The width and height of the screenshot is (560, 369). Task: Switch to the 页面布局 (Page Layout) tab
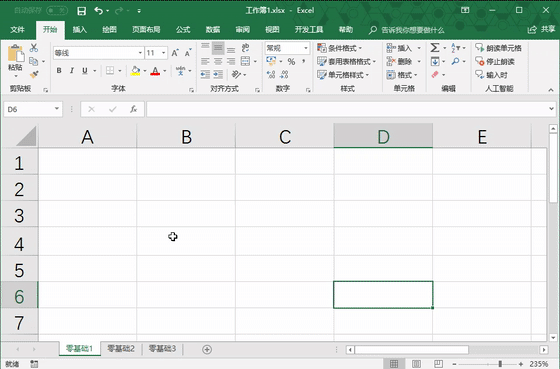(146, 30)
